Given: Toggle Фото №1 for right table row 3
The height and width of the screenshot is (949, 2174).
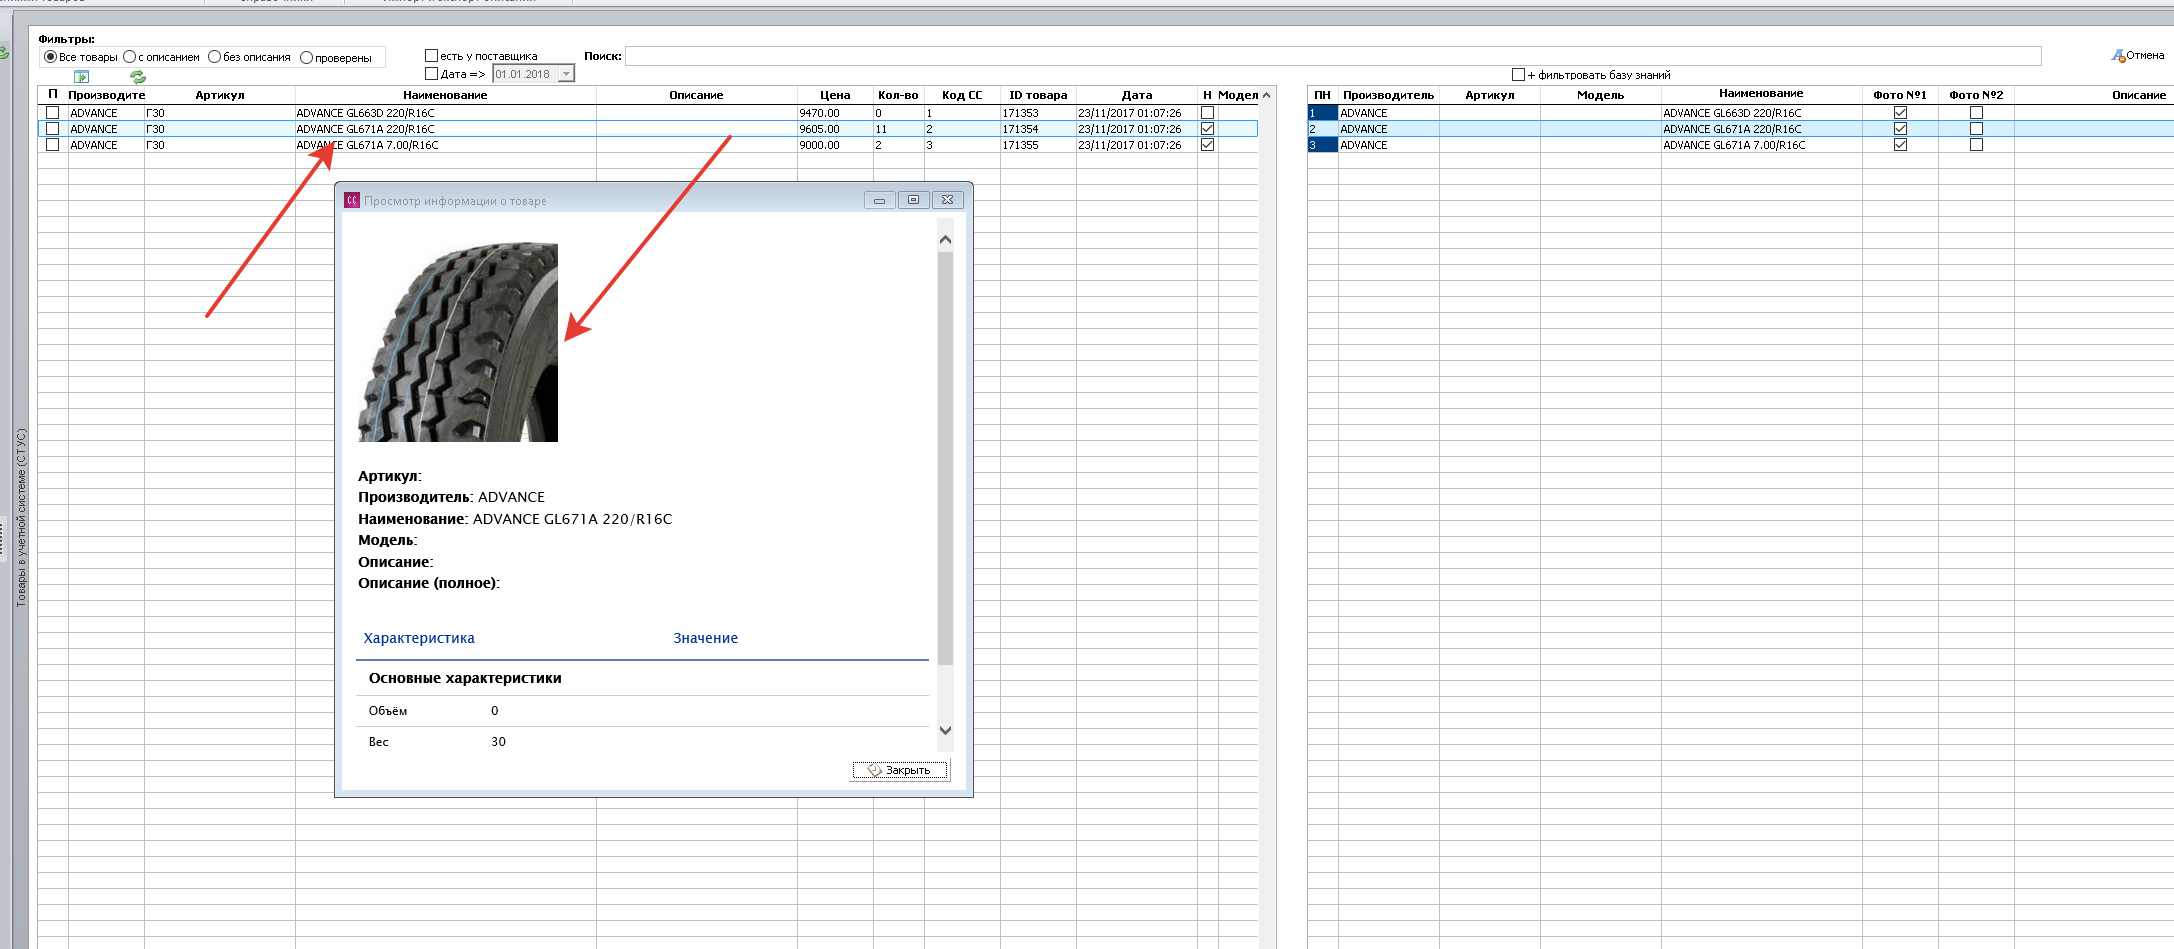Looking at the screenshot, I should tap(1900, 145).
